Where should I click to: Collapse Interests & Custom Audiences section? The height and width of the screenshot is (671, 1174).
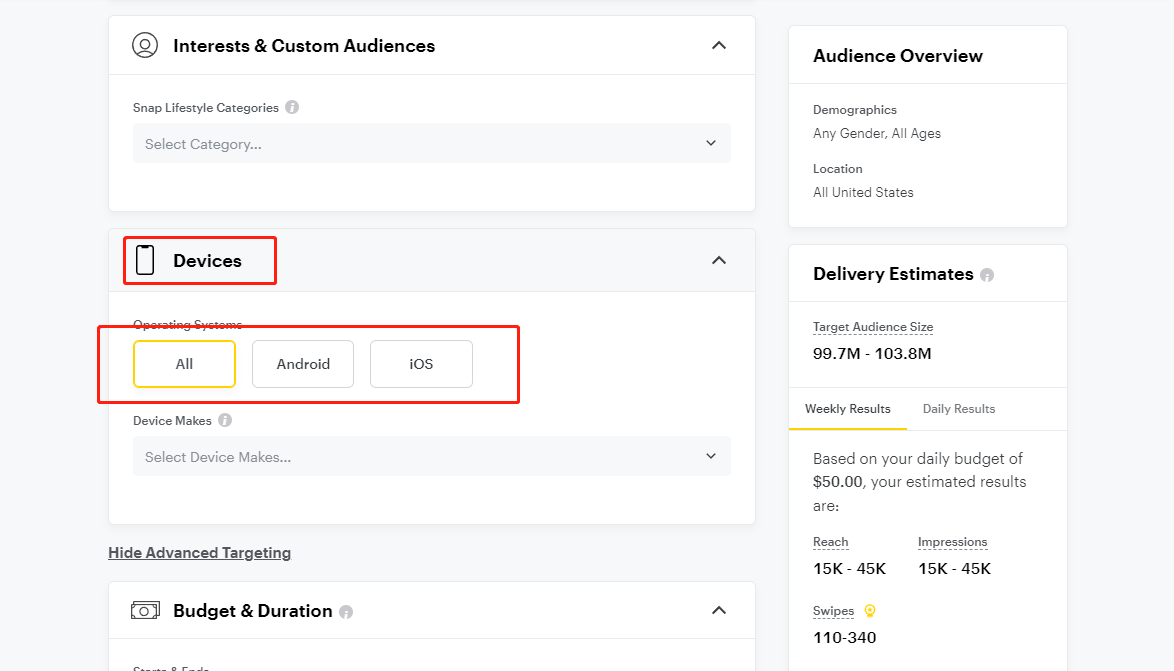pos(719,46)
